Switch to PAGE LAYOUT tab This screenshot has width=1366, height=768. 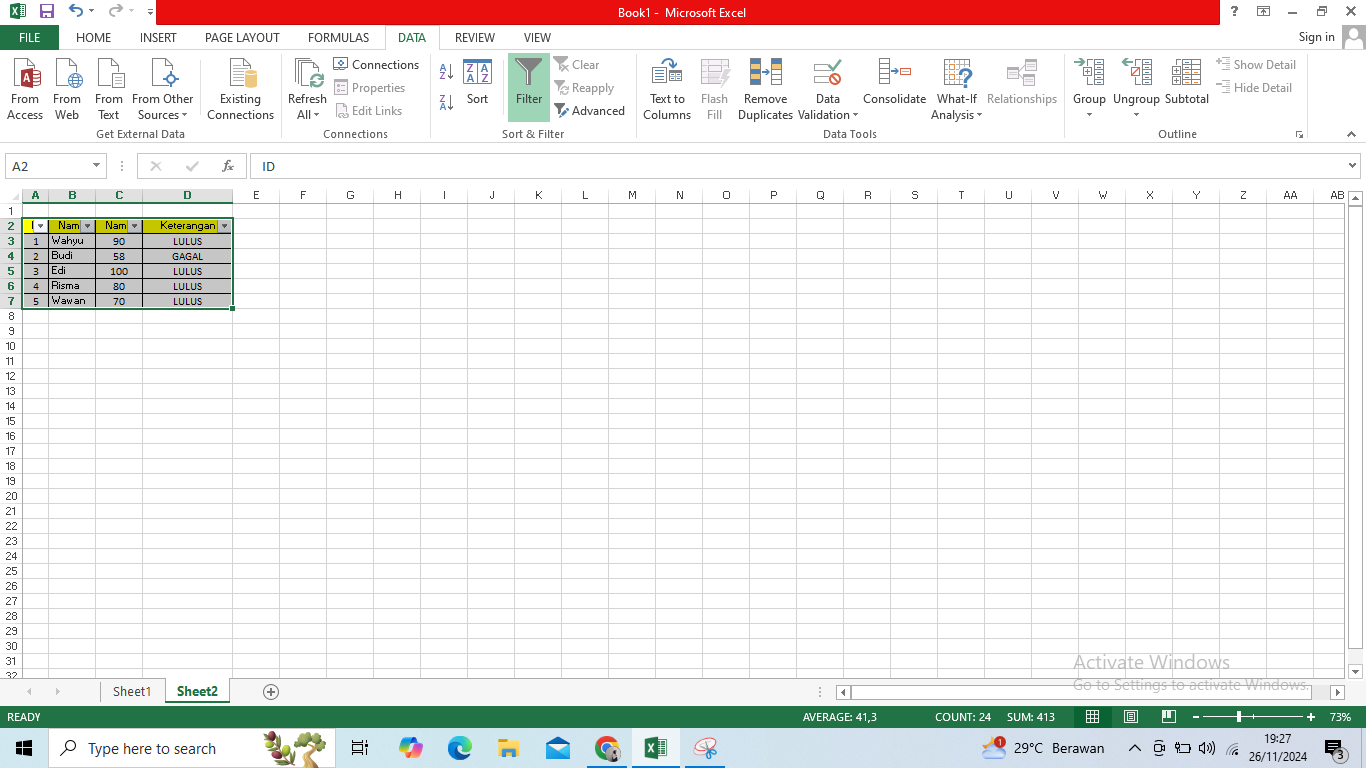pos(242,37)
